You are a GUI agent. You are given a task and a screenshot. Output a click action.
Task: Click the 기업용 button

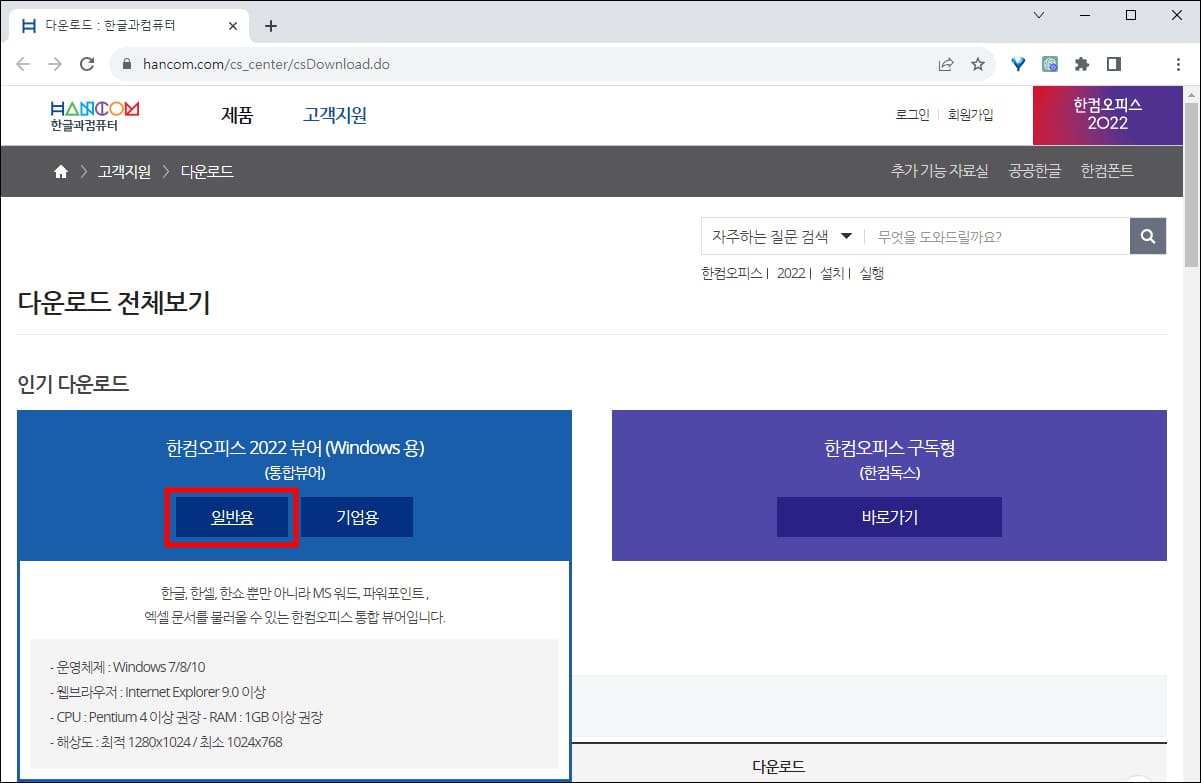coord(357,517)
